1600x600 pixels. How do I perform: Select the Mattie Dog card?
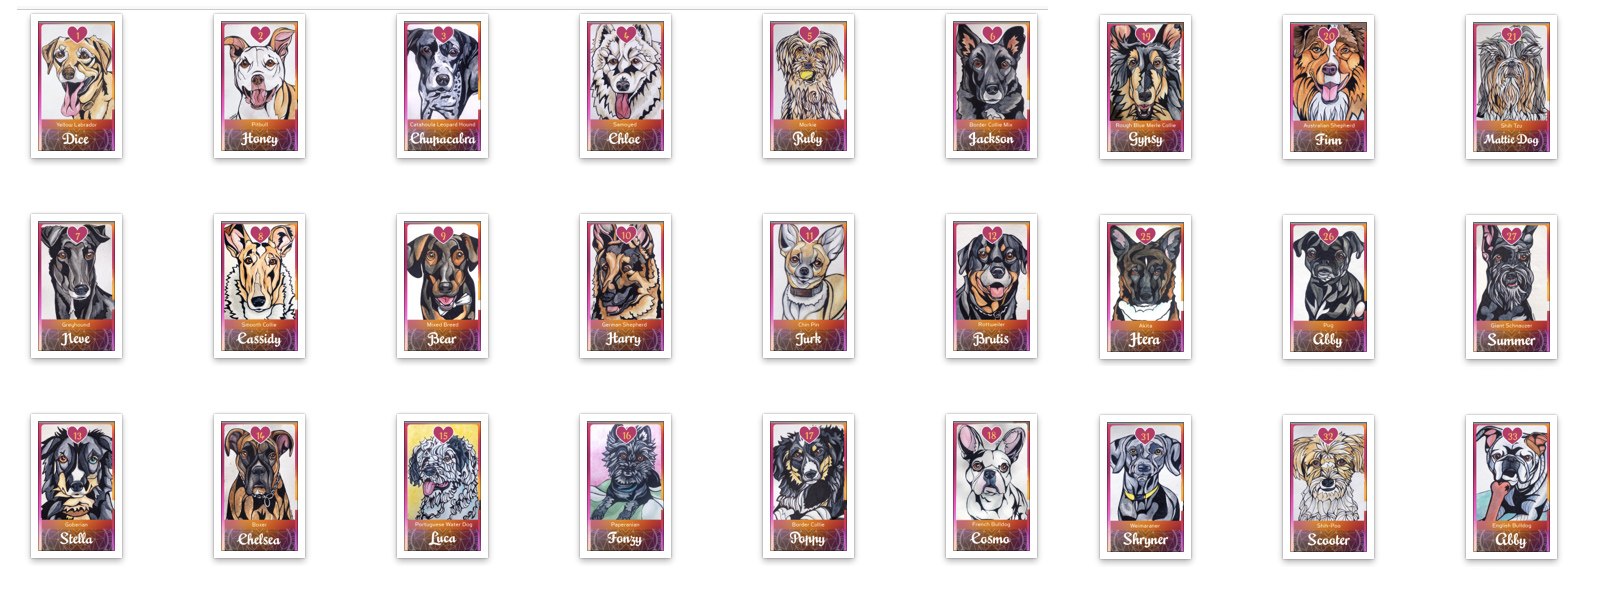coord(1511,87)
